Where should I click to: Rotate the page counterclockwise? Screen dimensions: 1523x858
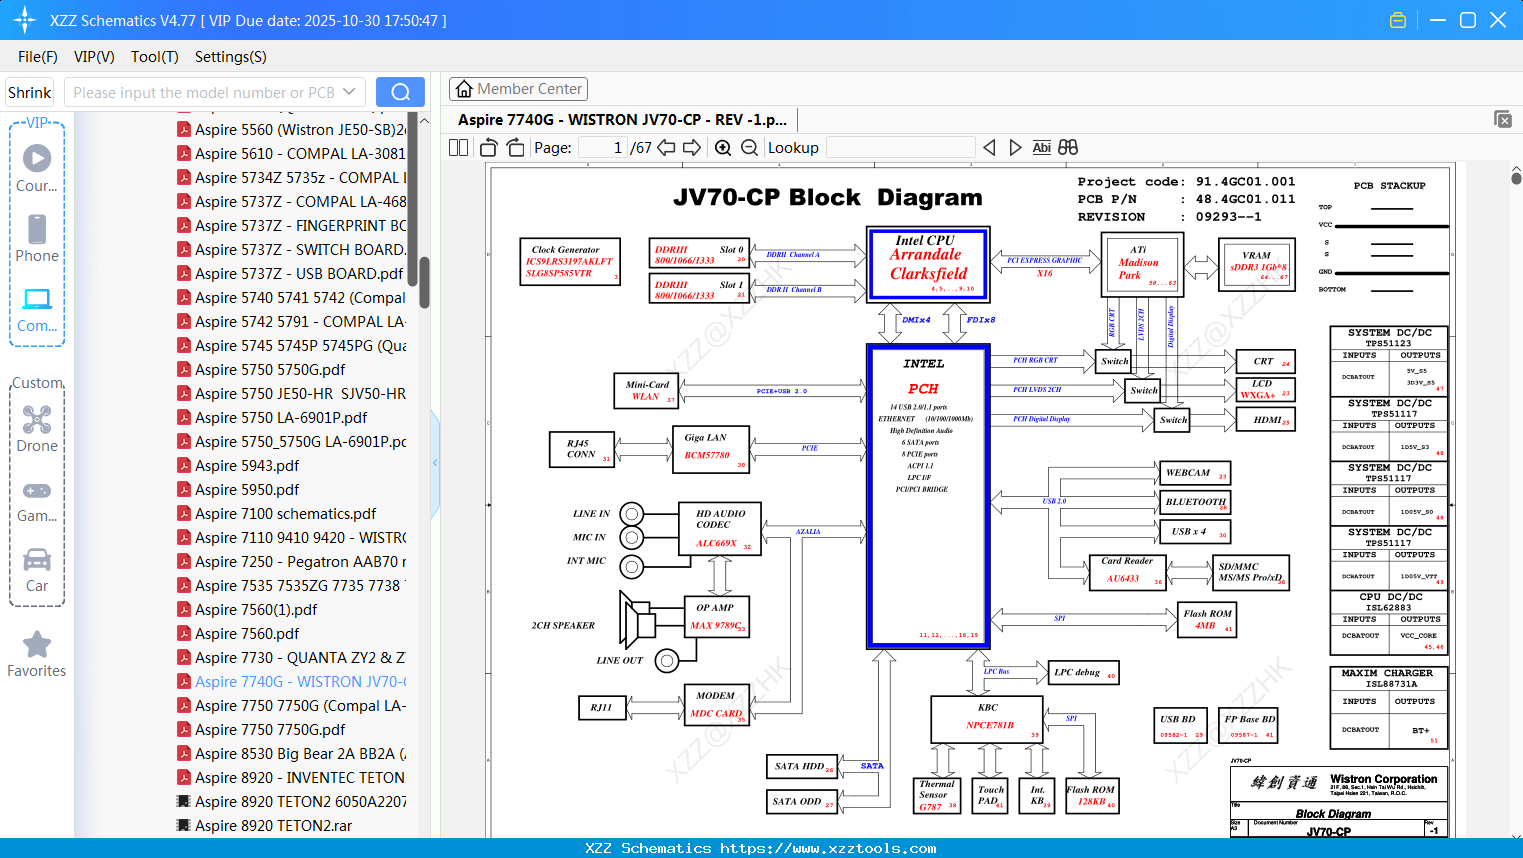point(489,148)
